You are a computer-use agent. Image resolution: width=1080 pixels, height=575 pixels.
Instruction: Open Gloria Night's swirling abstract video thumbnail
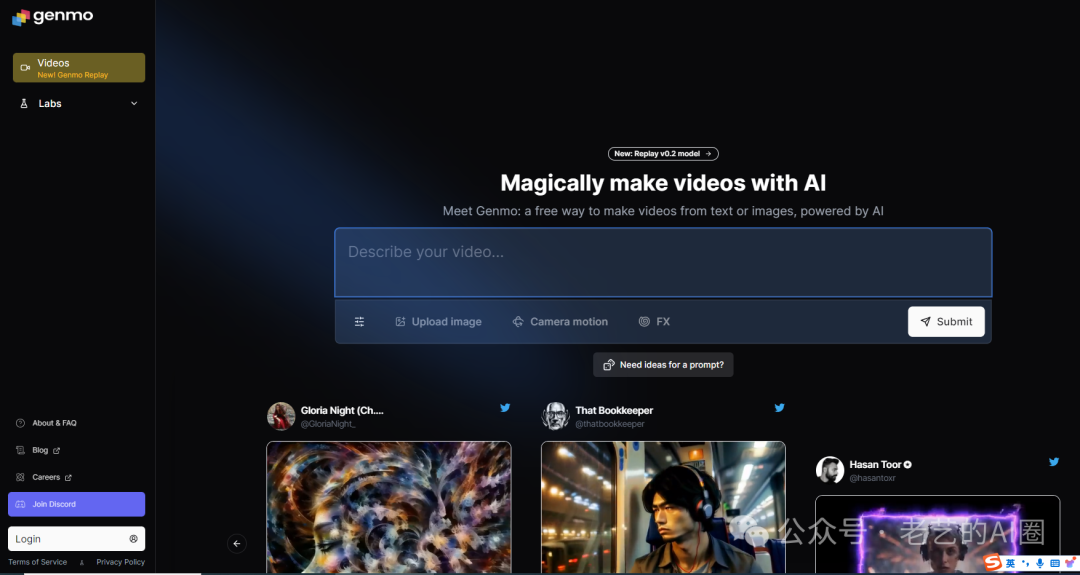388,507
